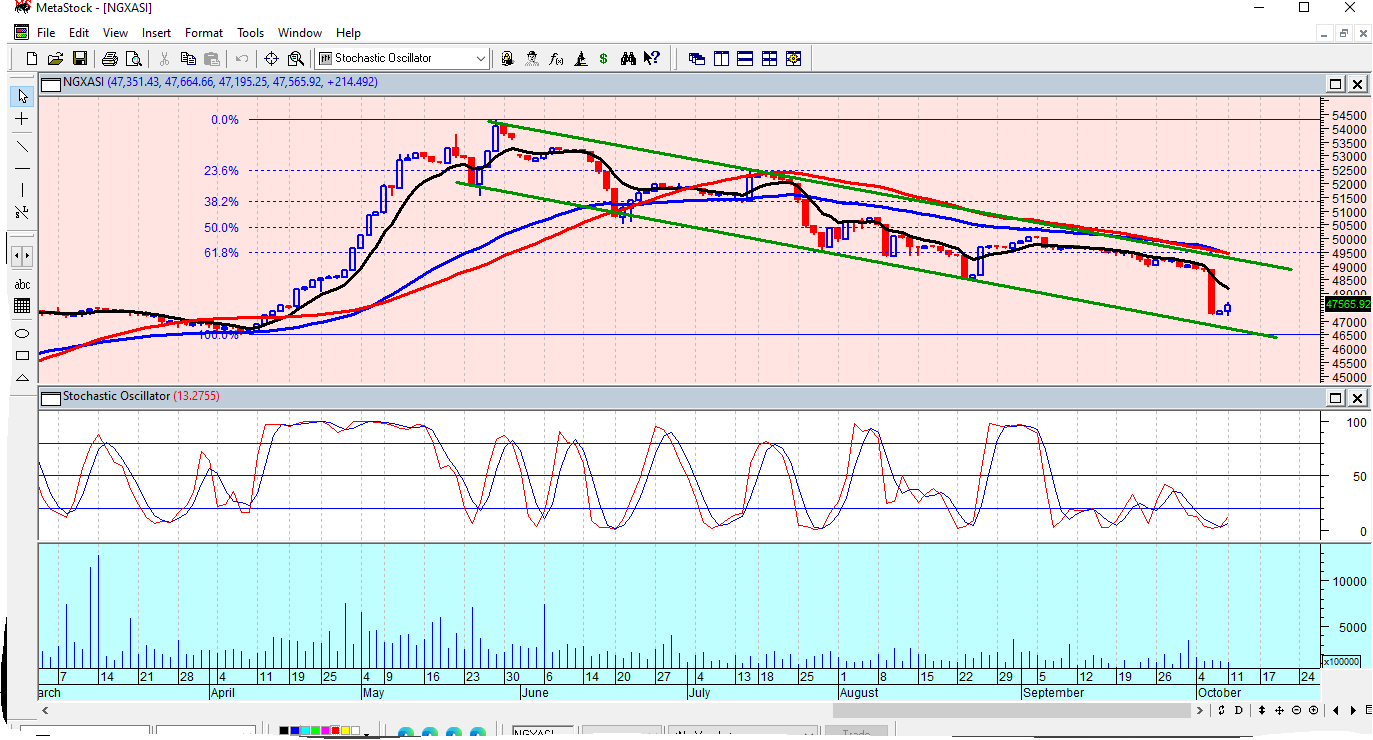Click the chart scrollbar right arrow
Viewport: 1373px width, 740px height.
pos(1200,710)
